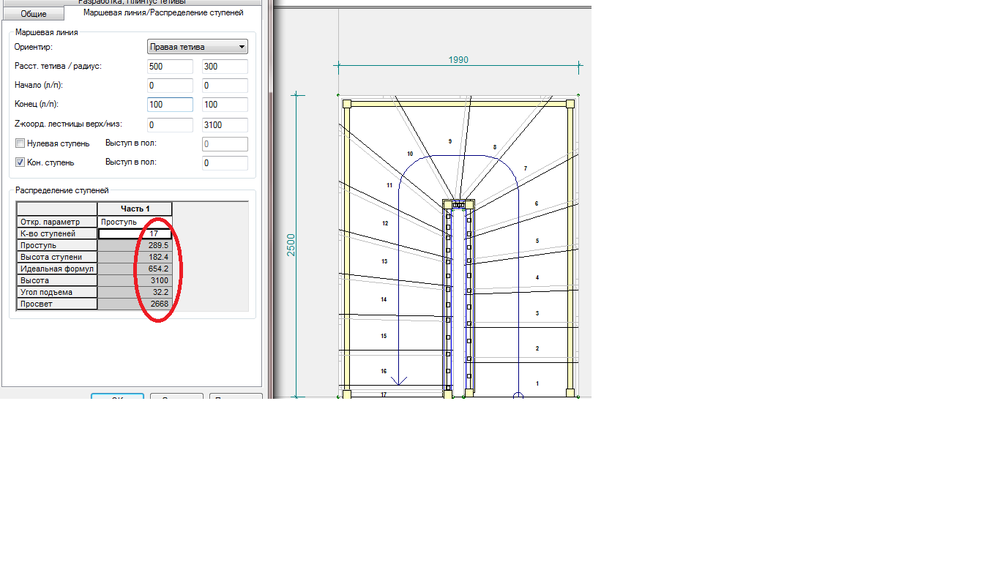Screen dimensions: 1000x562
Task: Enable the Нулевая ступень checkbox
Action: pos(20,144)
